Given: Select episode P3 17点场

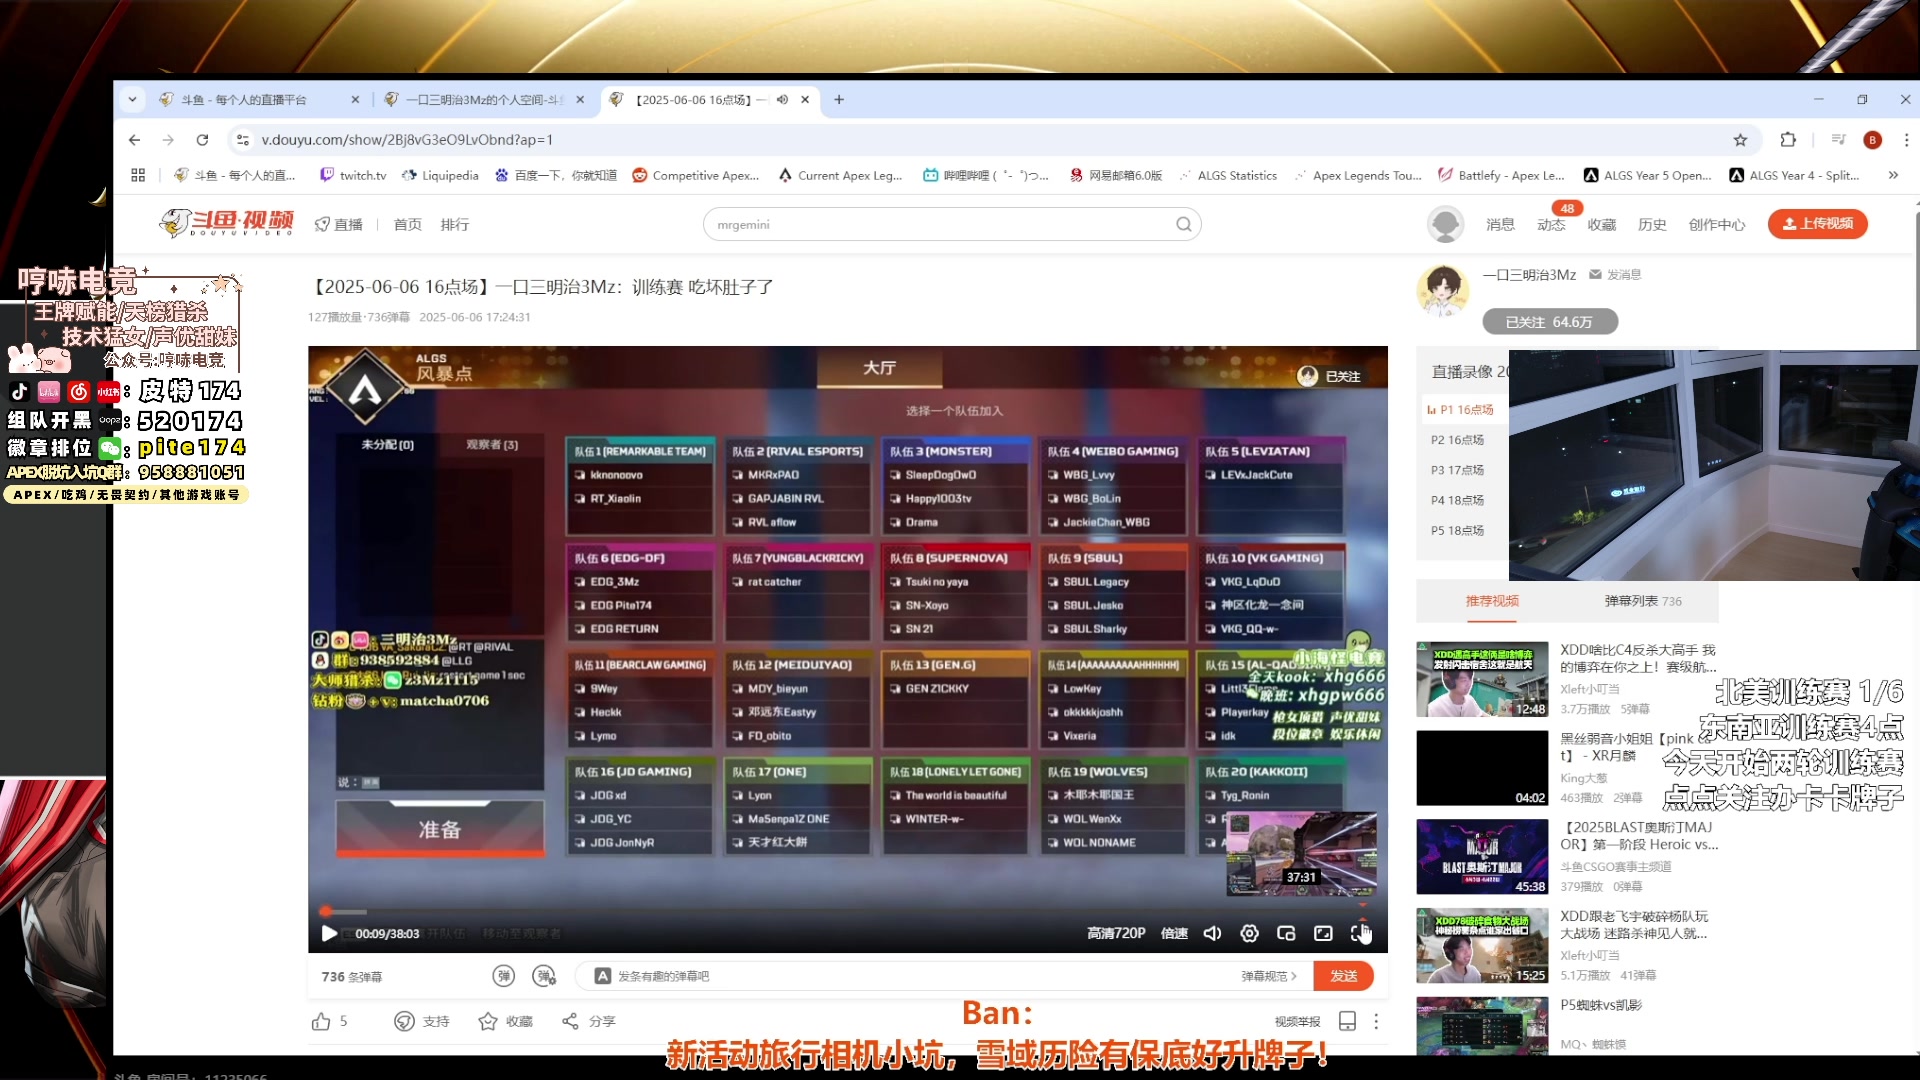Looking at the screenshot, I should point(1457,470).
